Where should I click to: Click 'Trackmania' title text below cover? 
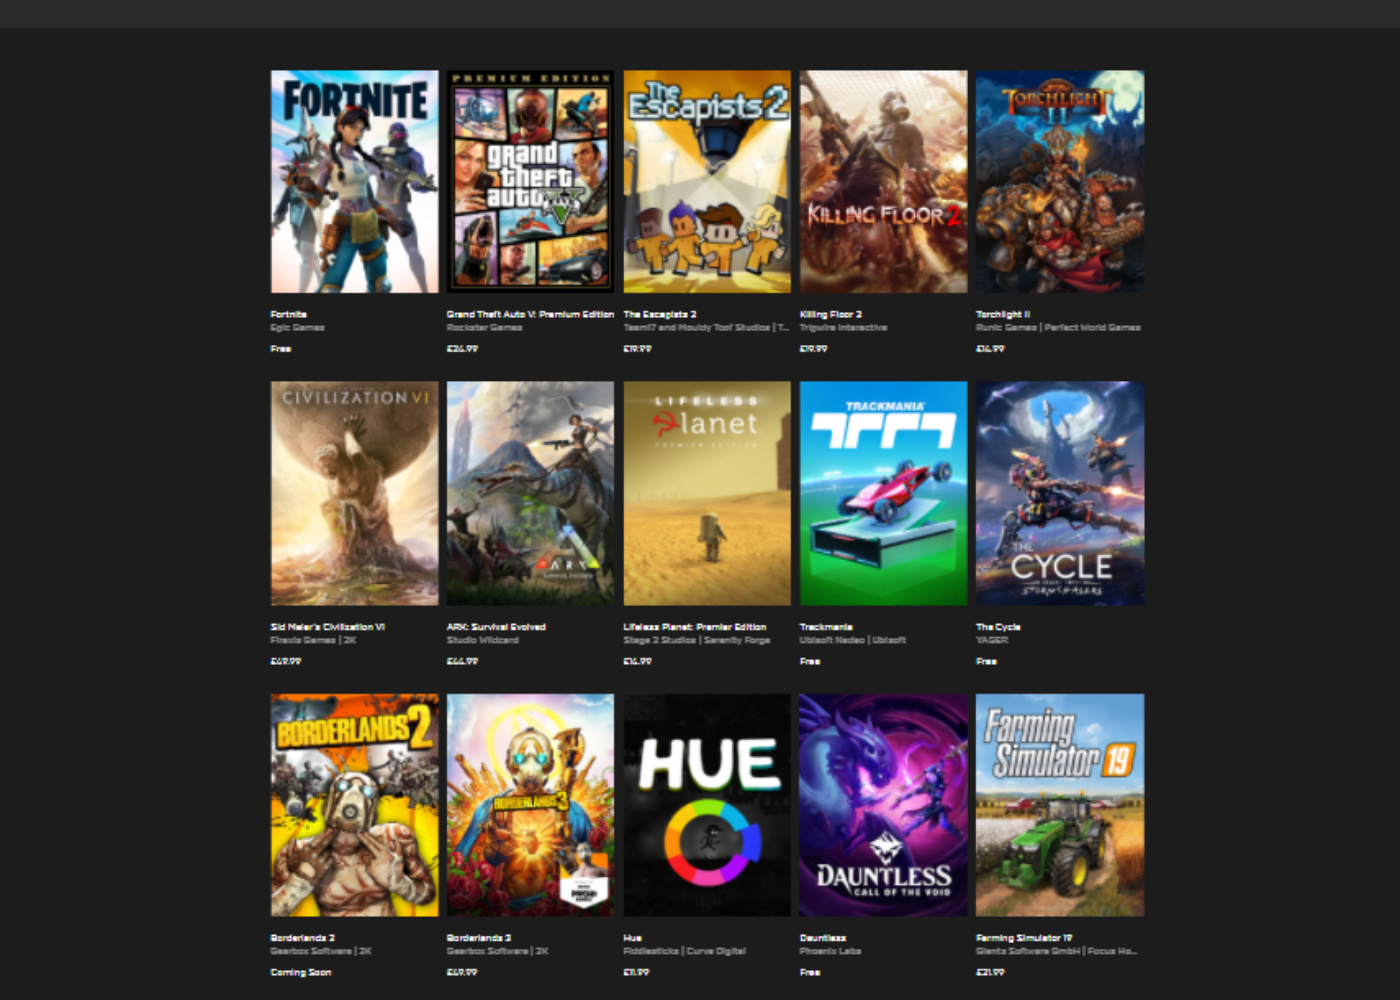coord(826,627)
